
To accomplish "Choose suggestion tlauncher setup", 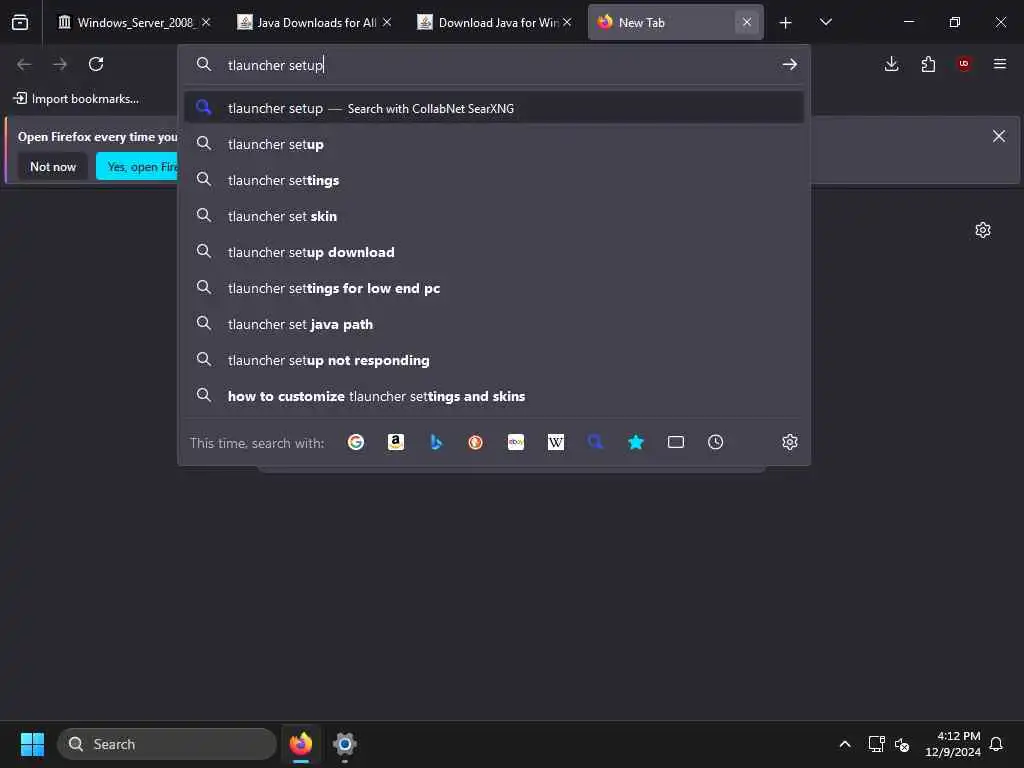I will click(494, 144).
